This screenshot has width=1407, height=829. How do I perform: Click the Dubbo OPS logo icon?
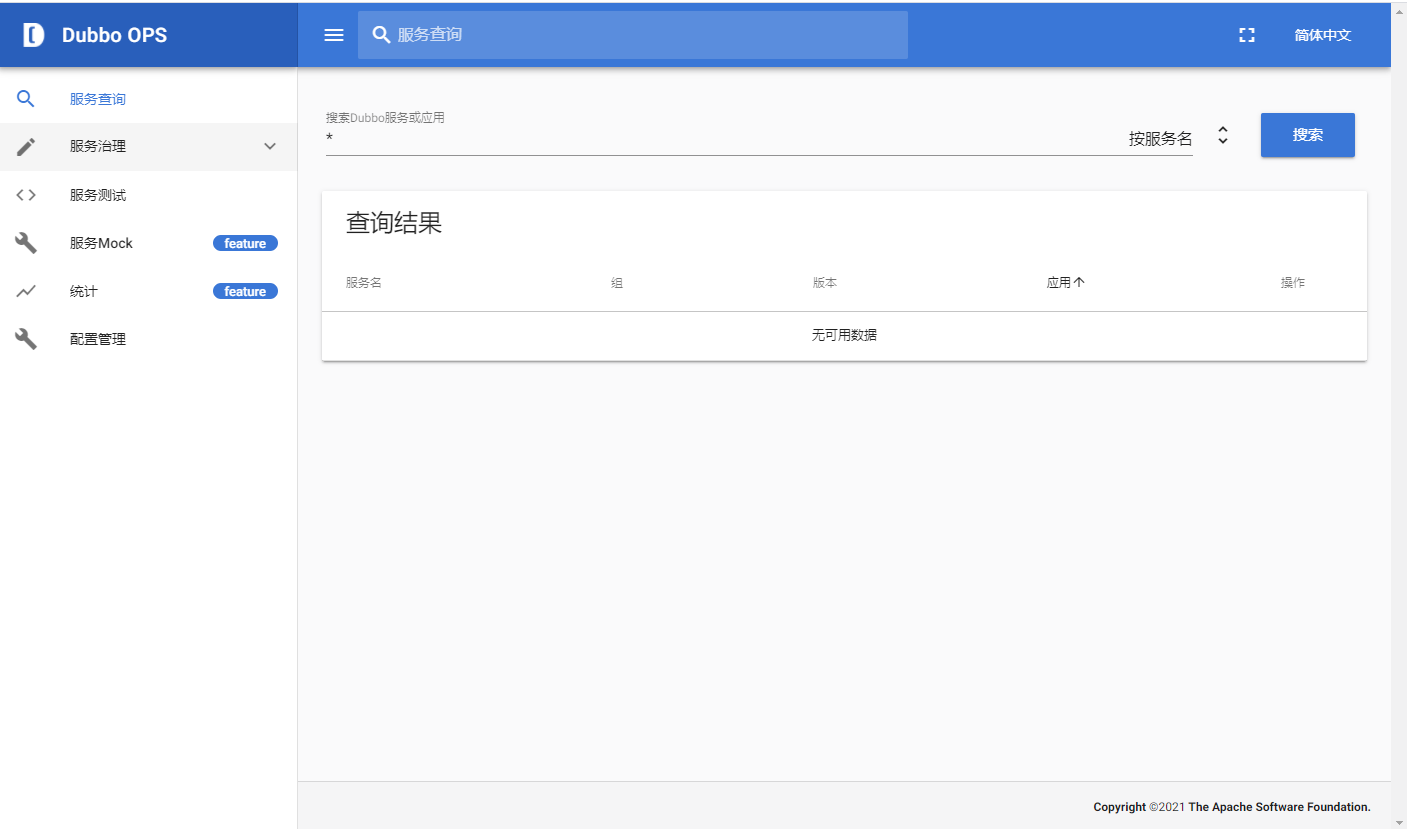tap(34, 35)
